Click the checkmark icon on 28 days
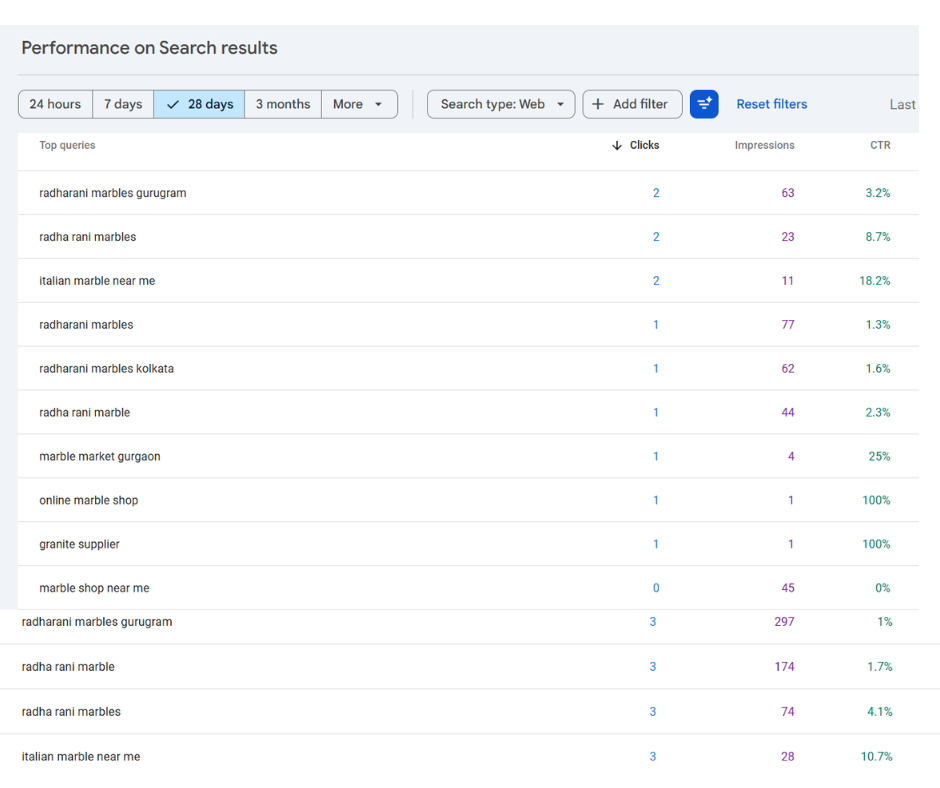 coord(173,104)
